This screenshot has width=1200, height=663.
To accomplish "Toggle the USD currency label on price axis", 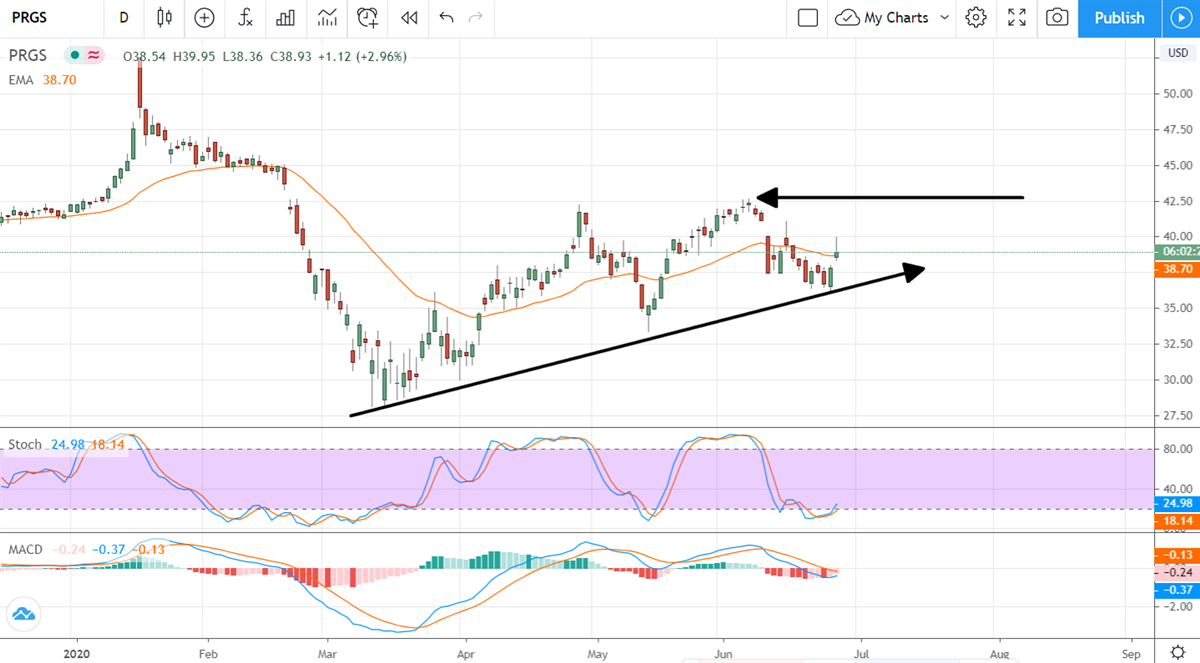I will (1178, 53).
